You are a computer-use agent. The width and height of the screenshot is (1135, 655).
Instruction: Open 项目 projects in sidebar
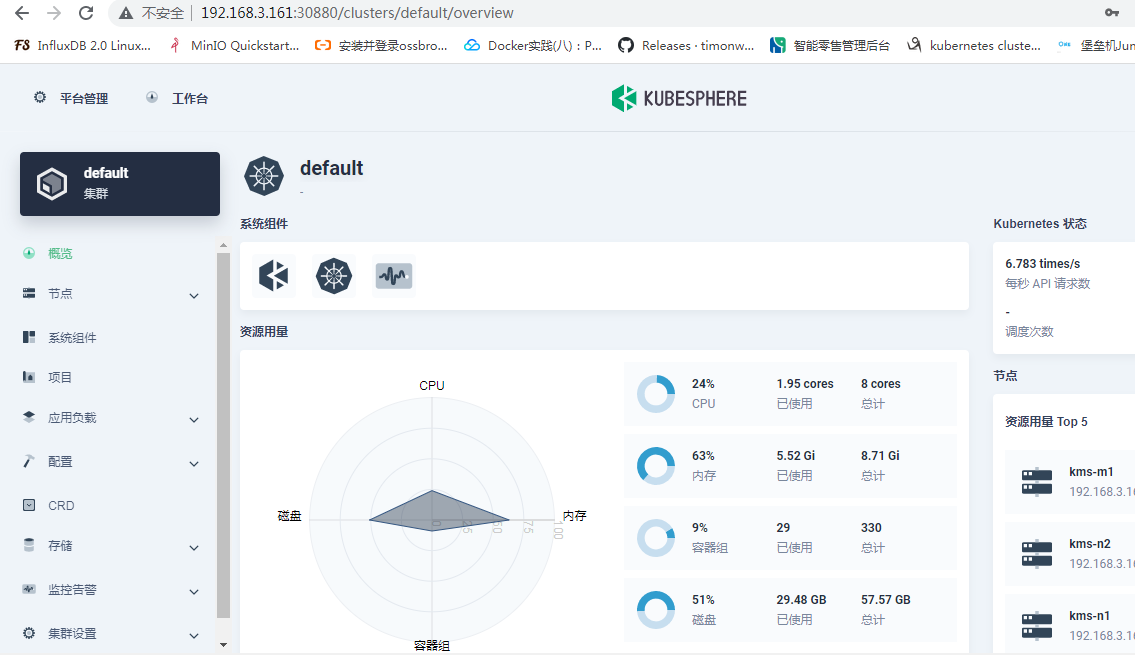click(60, 377)
